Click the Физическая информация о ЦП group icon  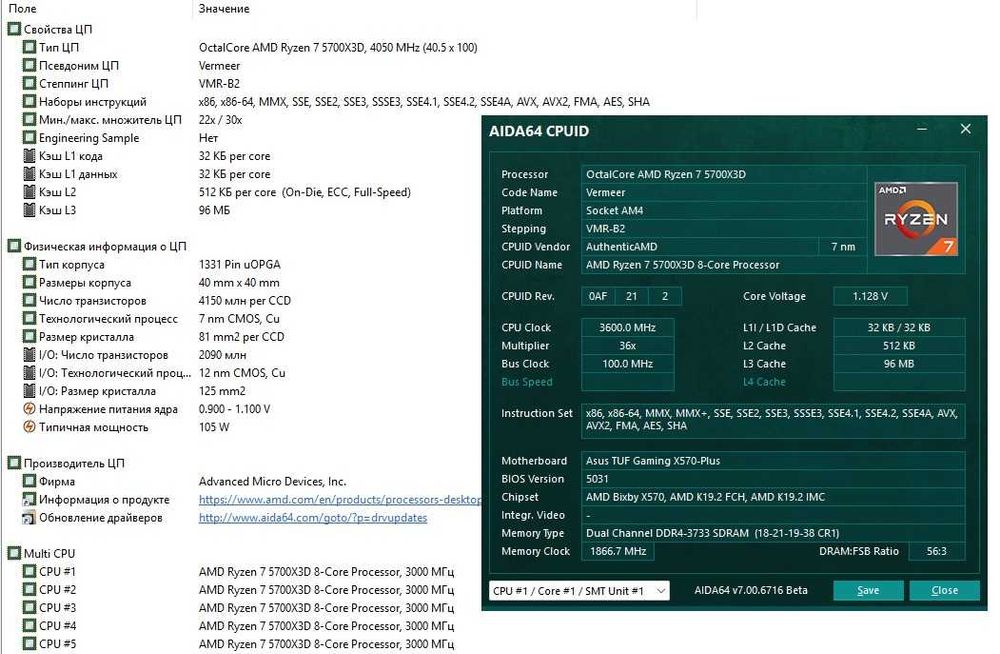[14, 246]
